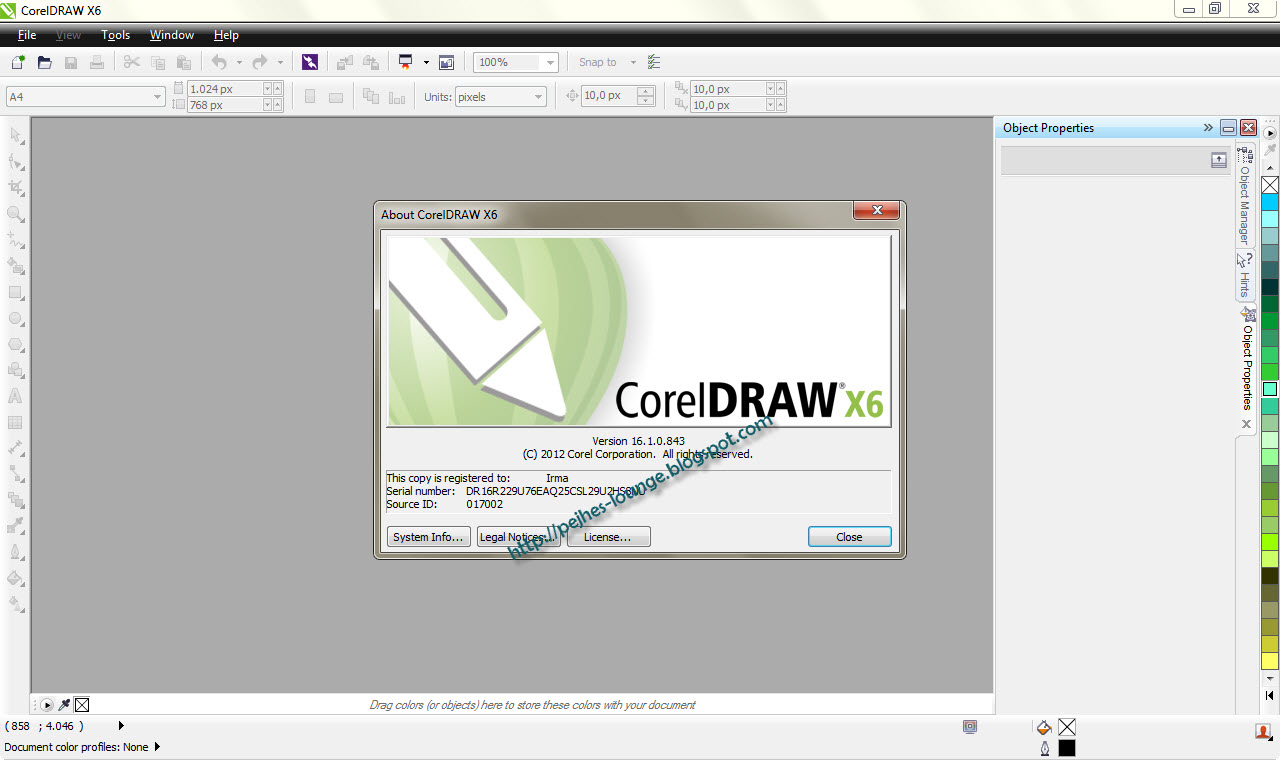The image size is (1280, 760).
Task: Select the Crop tool
Action: [16, 187]
